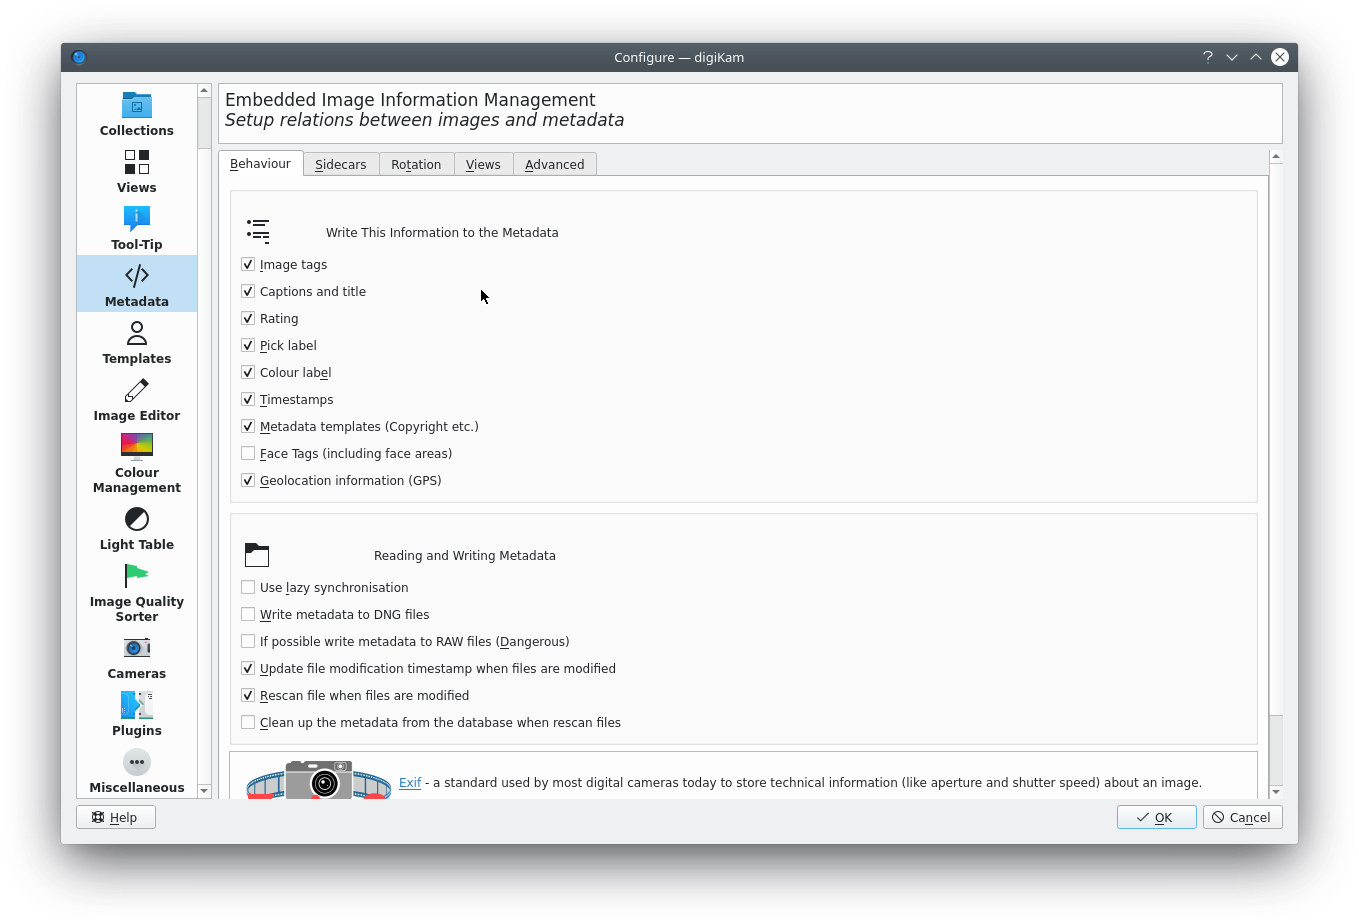The image size is (1359, 923).
Task: Select the Colour Management section
Action: 137,463
